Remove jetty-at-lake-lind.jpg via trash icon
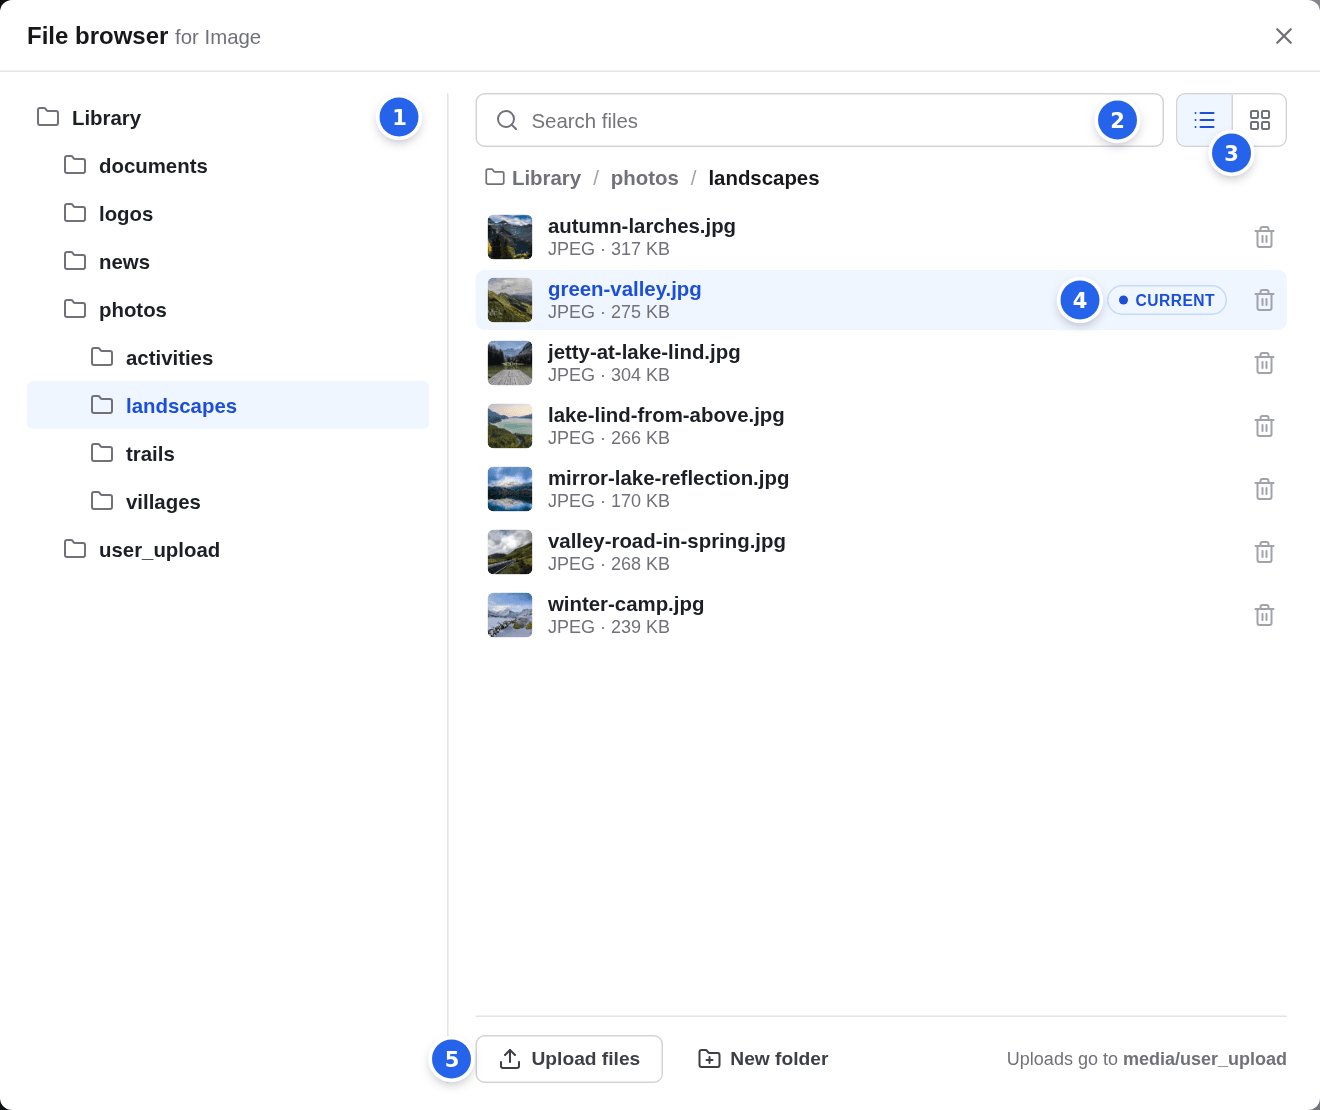Viewport: 1320px width, 1110px height. [x=1264, y=363]
